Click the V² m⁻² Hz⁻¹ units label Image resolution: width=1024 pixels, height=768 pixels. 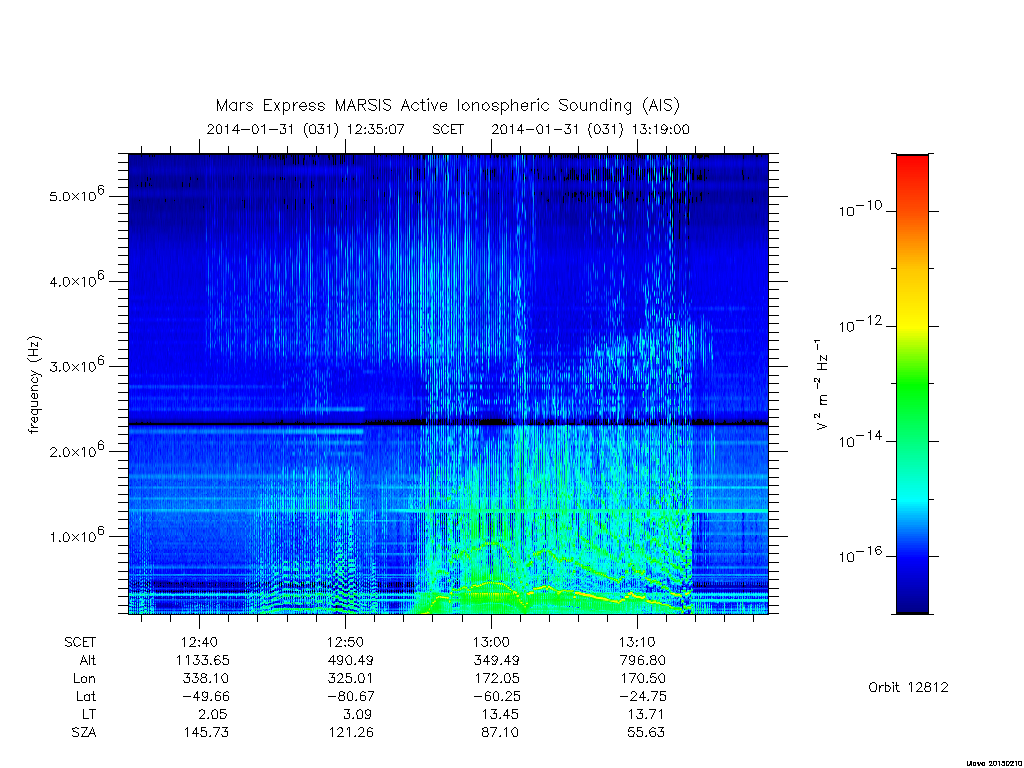tap(822, 384)
